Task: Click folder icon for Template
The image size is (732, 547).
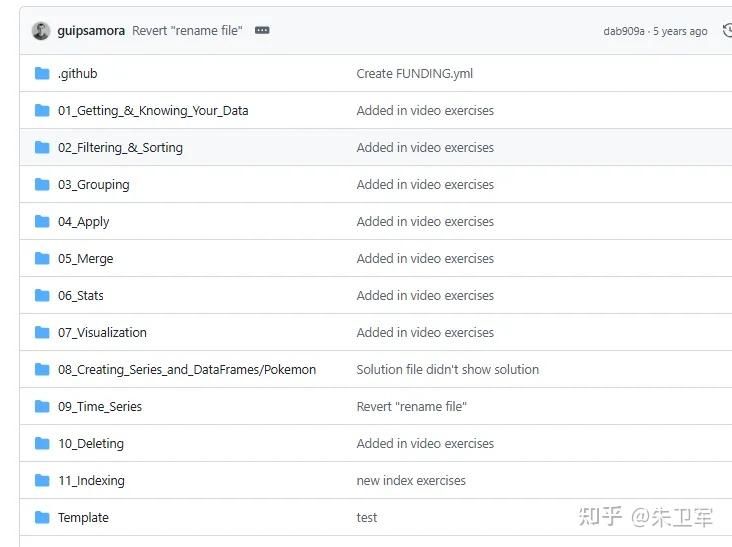Action: 42,517
